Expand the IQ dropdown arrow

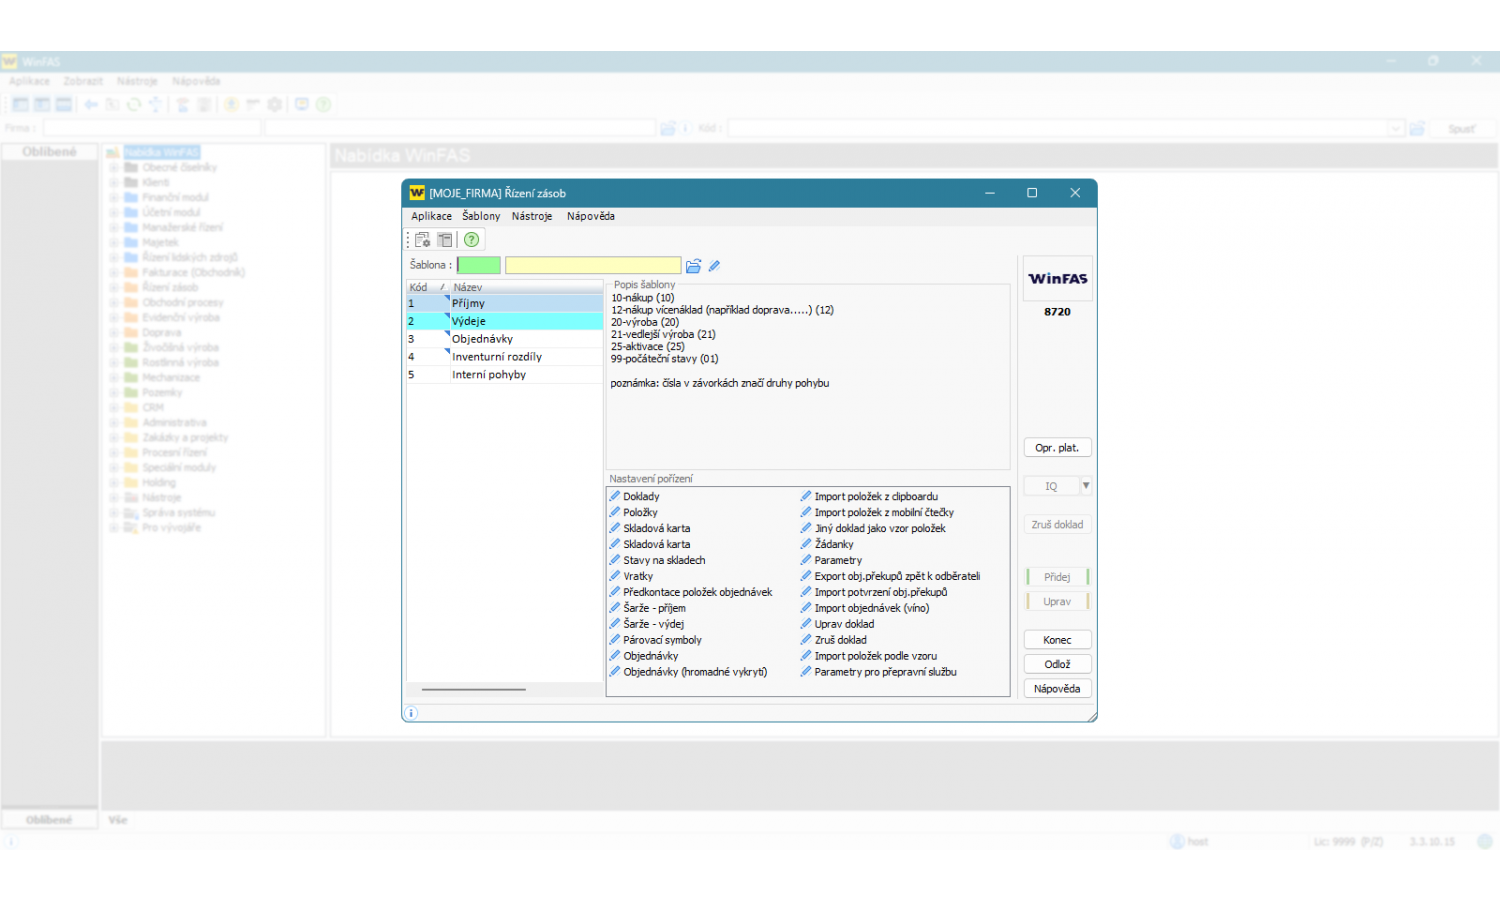[x=1086, y=486]
